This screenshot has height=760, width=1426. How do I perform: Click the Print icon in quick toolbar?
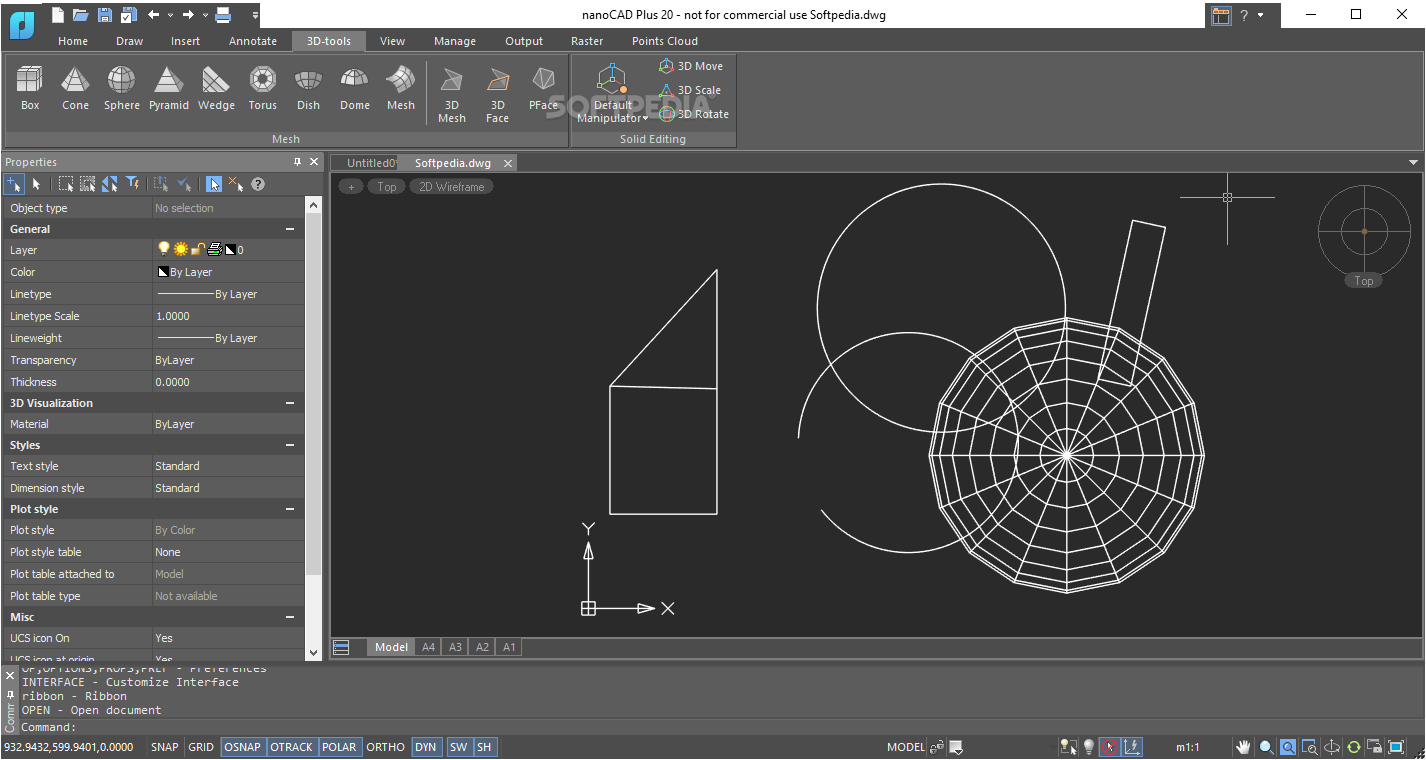(x=223, y=15)
